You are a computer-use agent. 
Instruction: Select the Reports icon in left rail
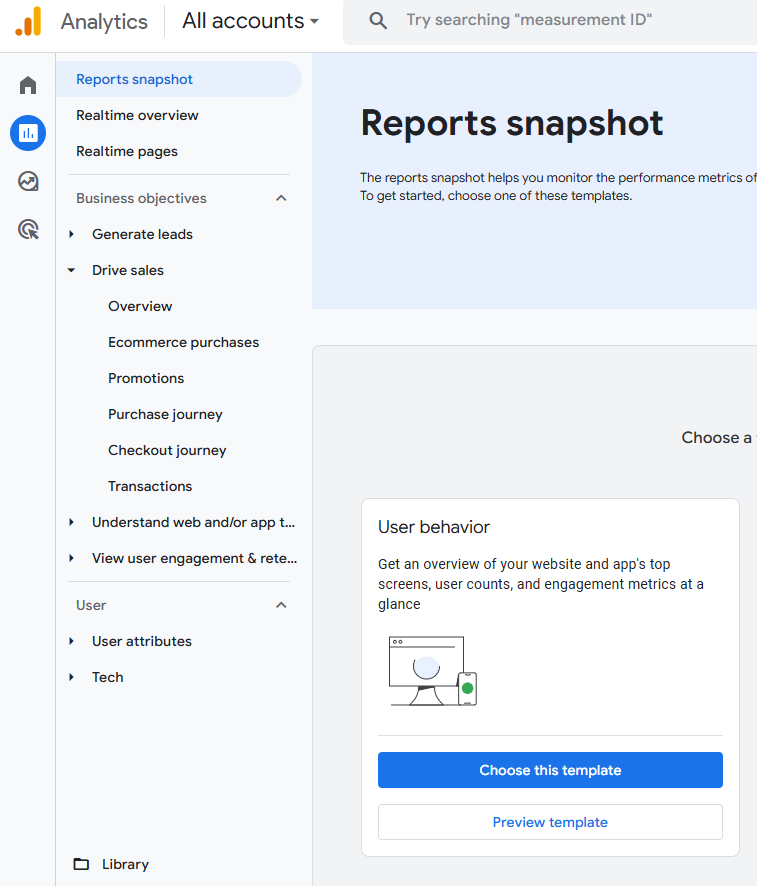point(28,133)
